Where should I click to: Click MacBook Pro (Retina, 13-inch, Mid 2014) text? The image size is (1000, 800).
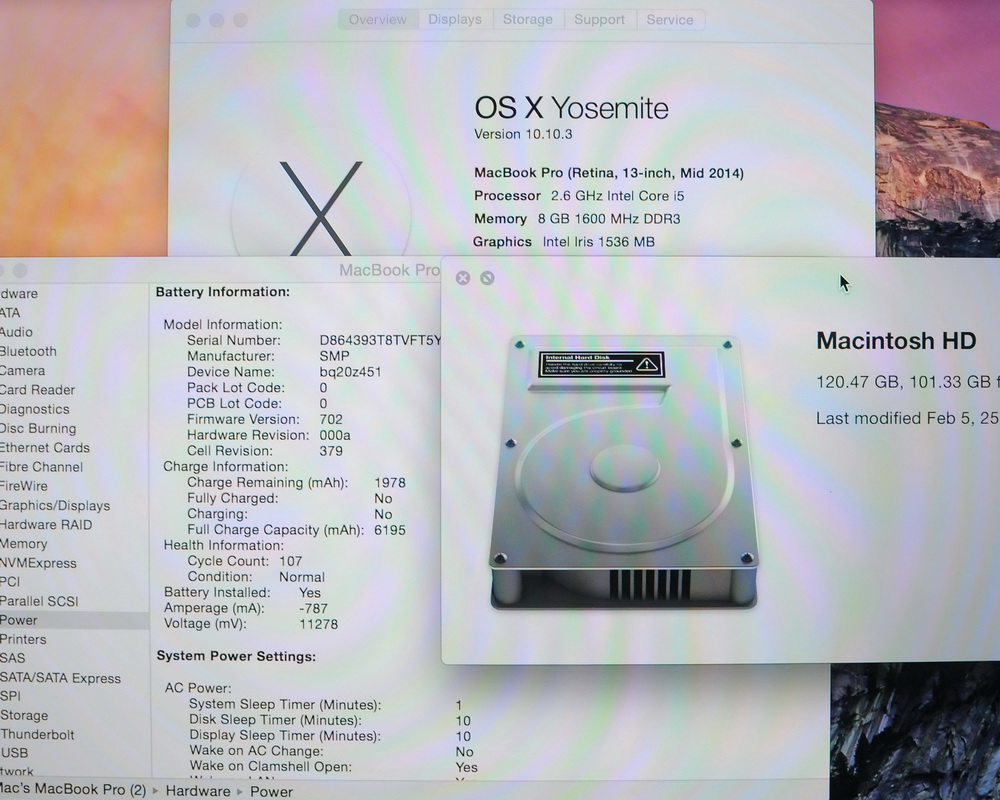(608, 173)
